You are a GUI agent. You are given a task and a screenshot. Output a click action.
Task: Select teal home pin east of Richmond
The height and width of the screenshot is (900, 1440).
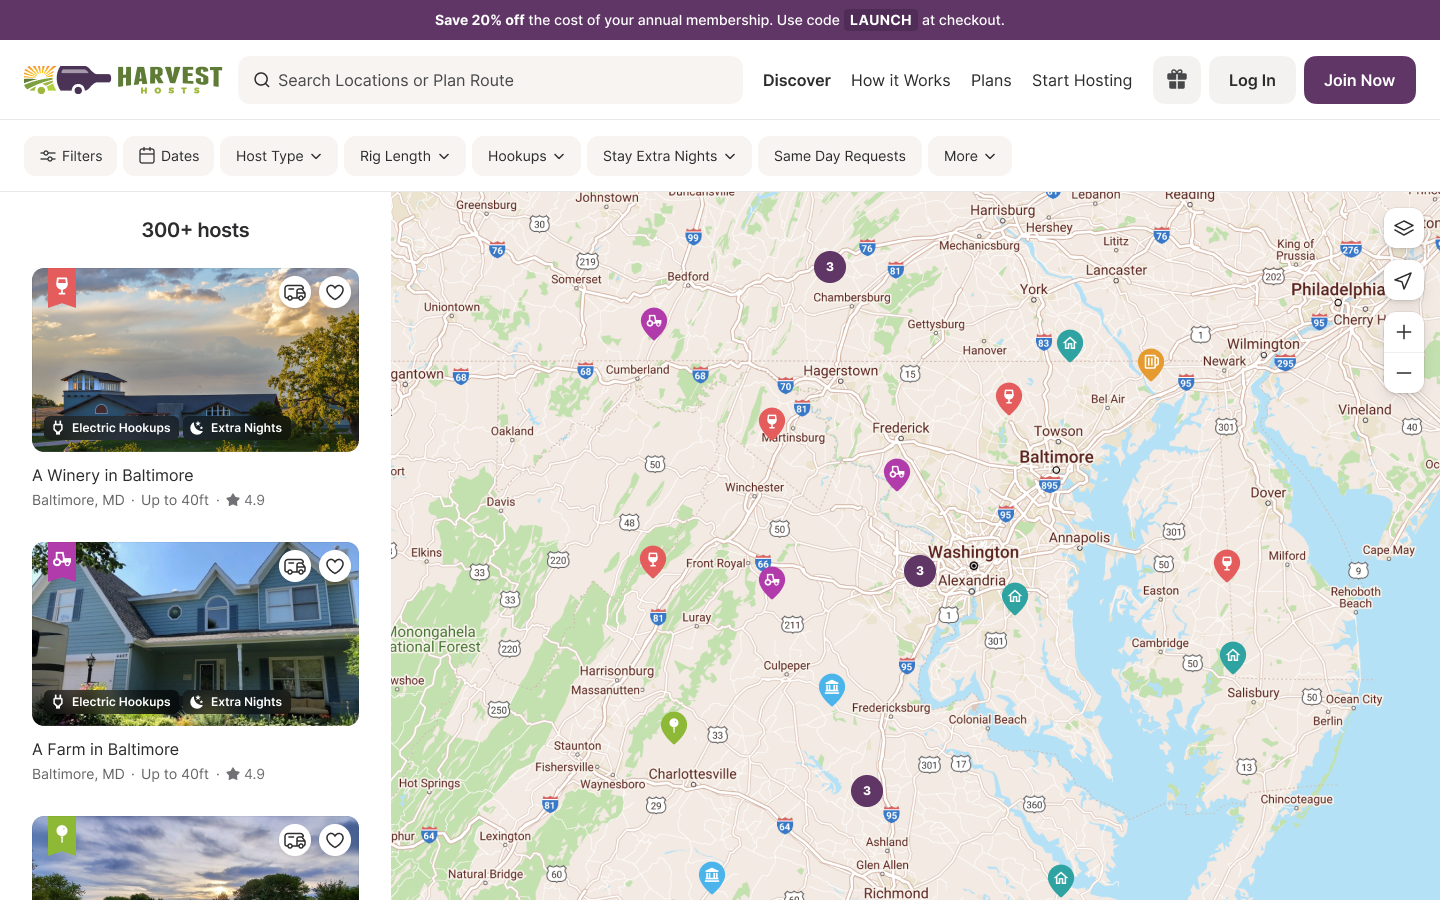click(x=1061, y=880)
